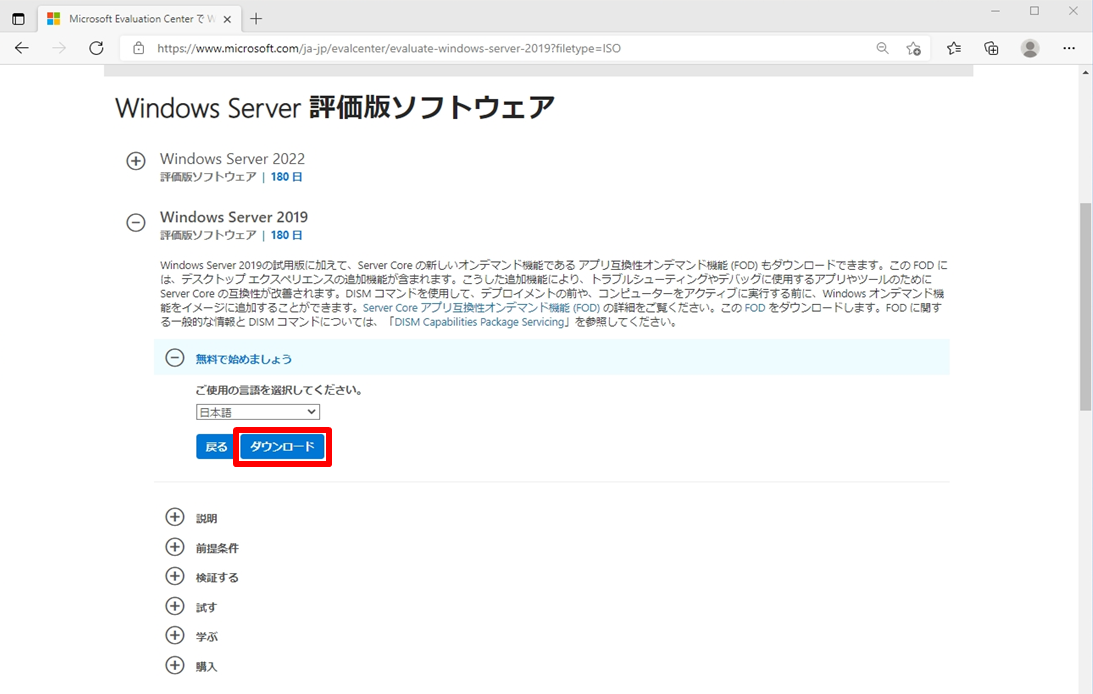The height and width of the screenshot is (694, 1093).
Task: Click the address bar URL
Action: point(389,48)
